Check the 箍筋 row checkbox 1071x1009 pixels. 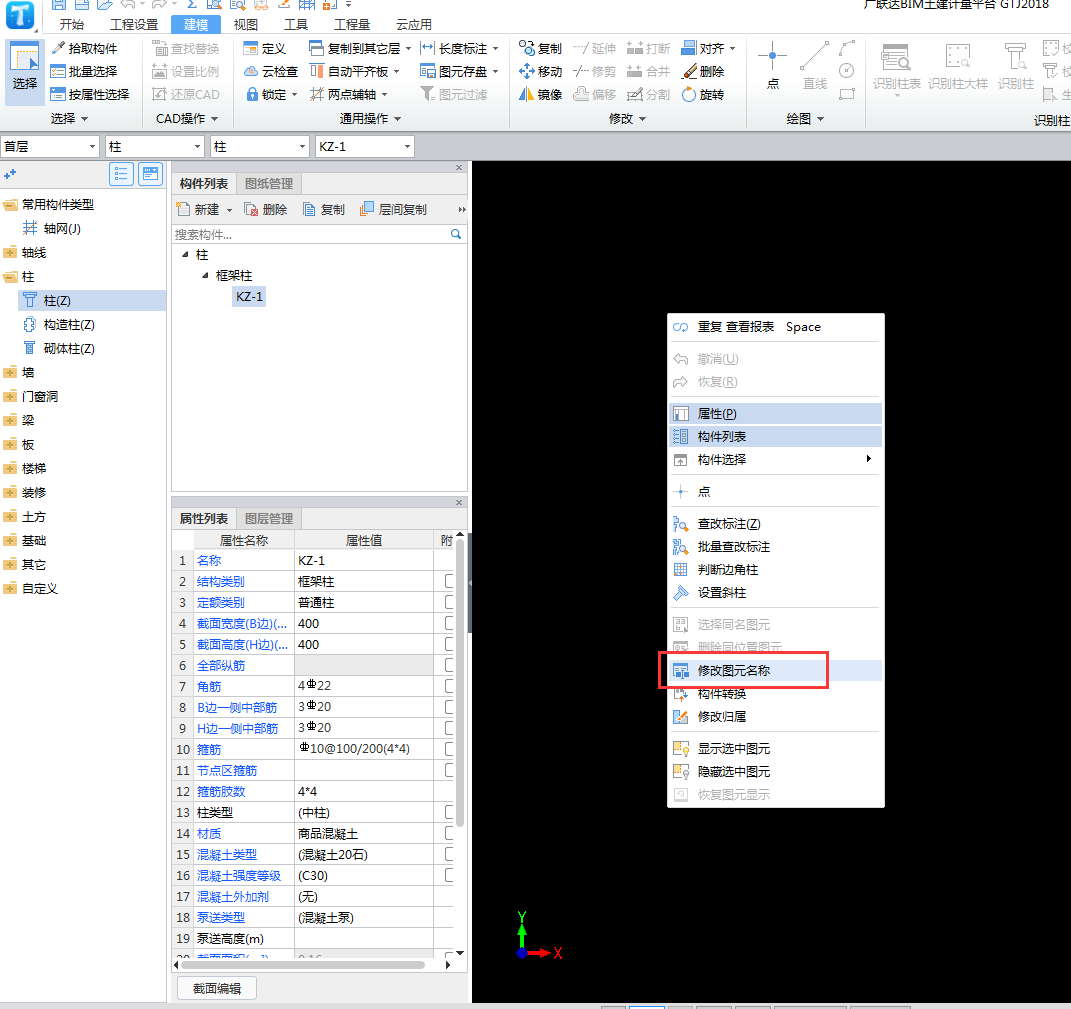[x=449, y=749]
